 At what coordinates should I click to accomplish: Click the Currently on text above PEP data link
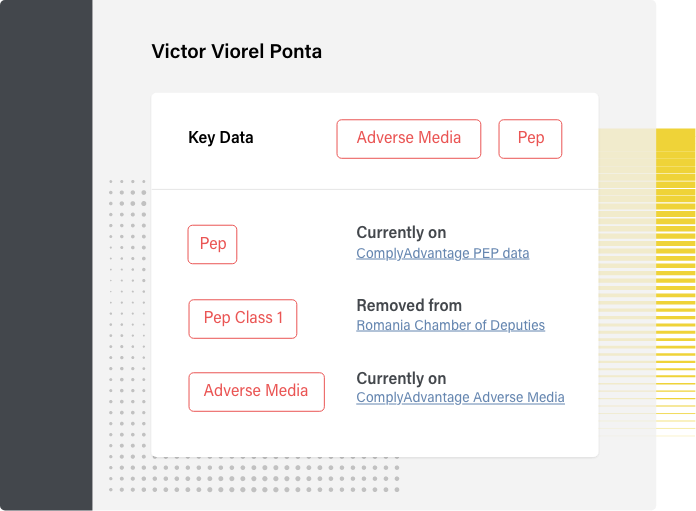(401, 233)
